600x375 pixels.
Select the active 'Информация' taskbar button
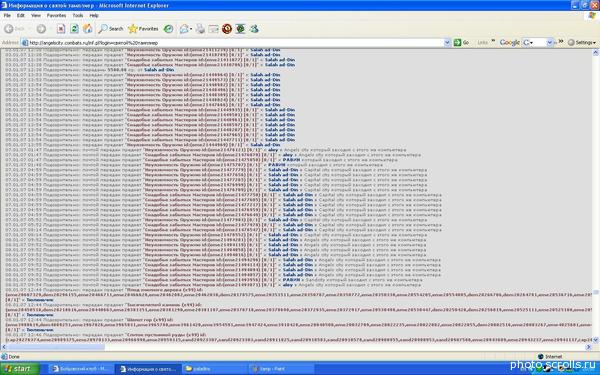[148, 369]
